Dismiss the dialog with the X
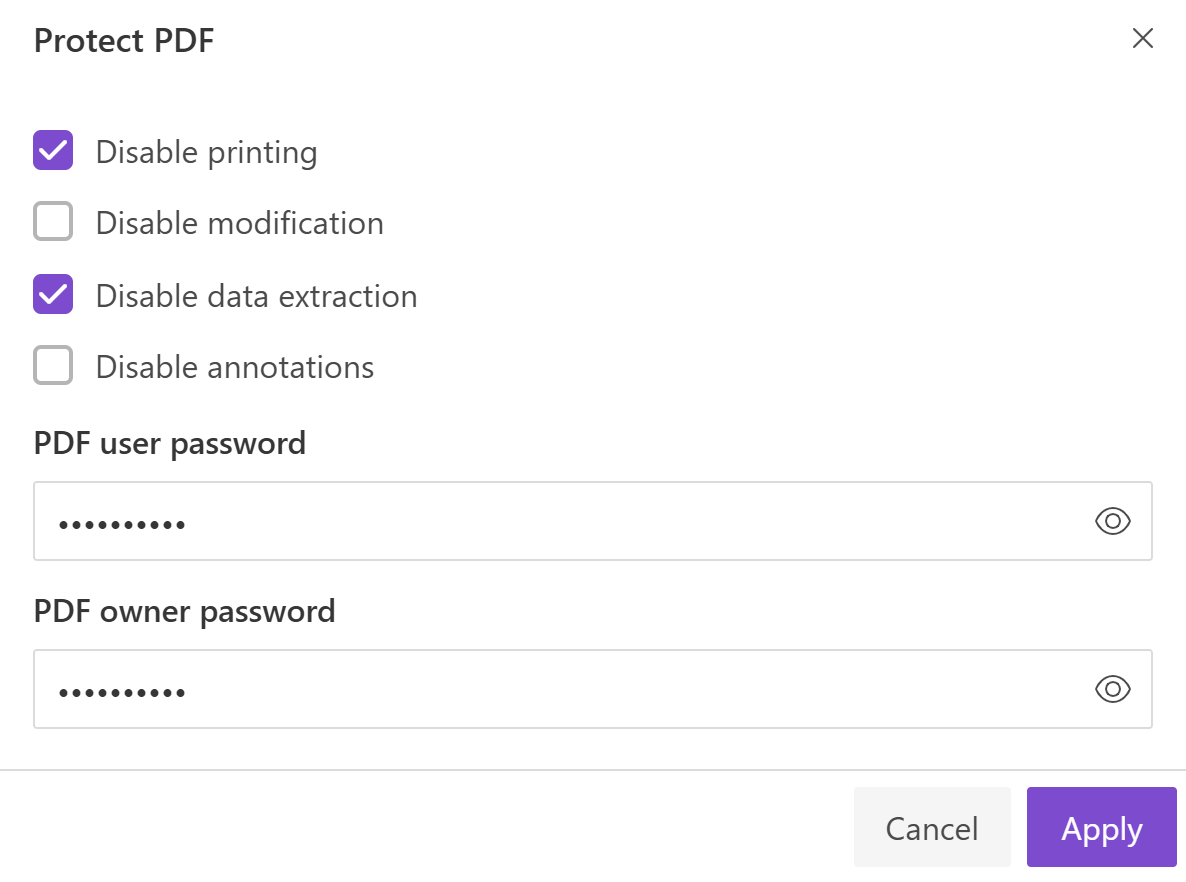This screenshot has height=882, width=1186. click(1142, 38)
